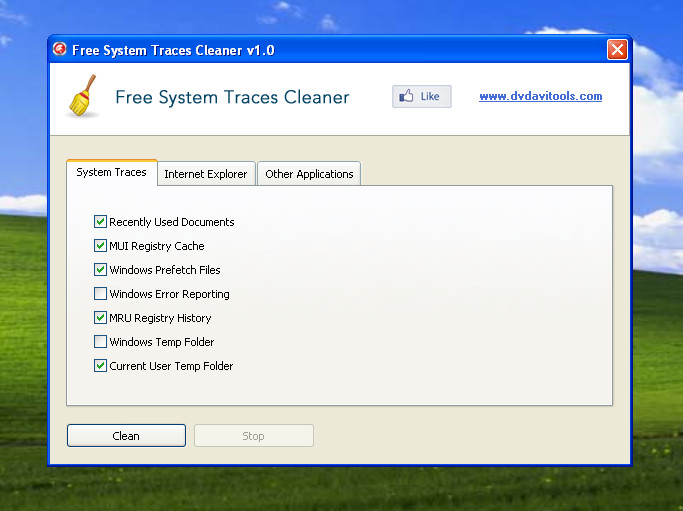Screen dimensions: 683x511
Task: Toggle Current User Temp Folder checkbox
Action: pyautogui.click(x=100, y=365)
